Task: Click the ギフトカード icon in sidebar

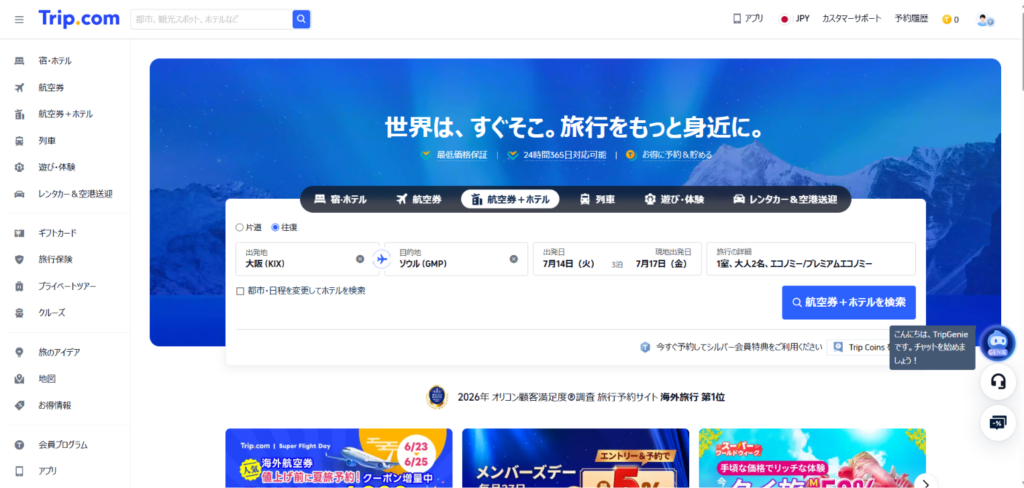Action: (x=20, y=233)
